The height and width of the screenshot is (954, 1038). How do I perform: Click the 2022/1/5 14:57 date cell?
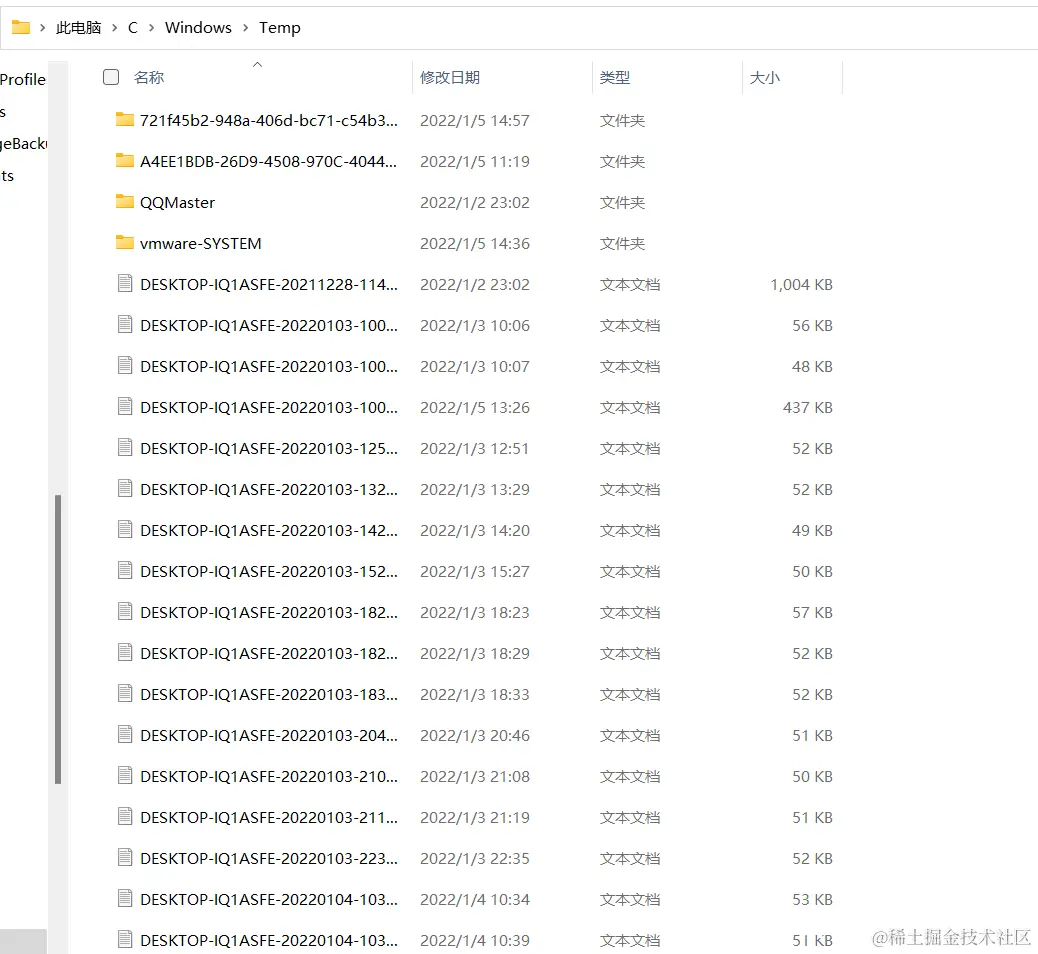point(475,120)
